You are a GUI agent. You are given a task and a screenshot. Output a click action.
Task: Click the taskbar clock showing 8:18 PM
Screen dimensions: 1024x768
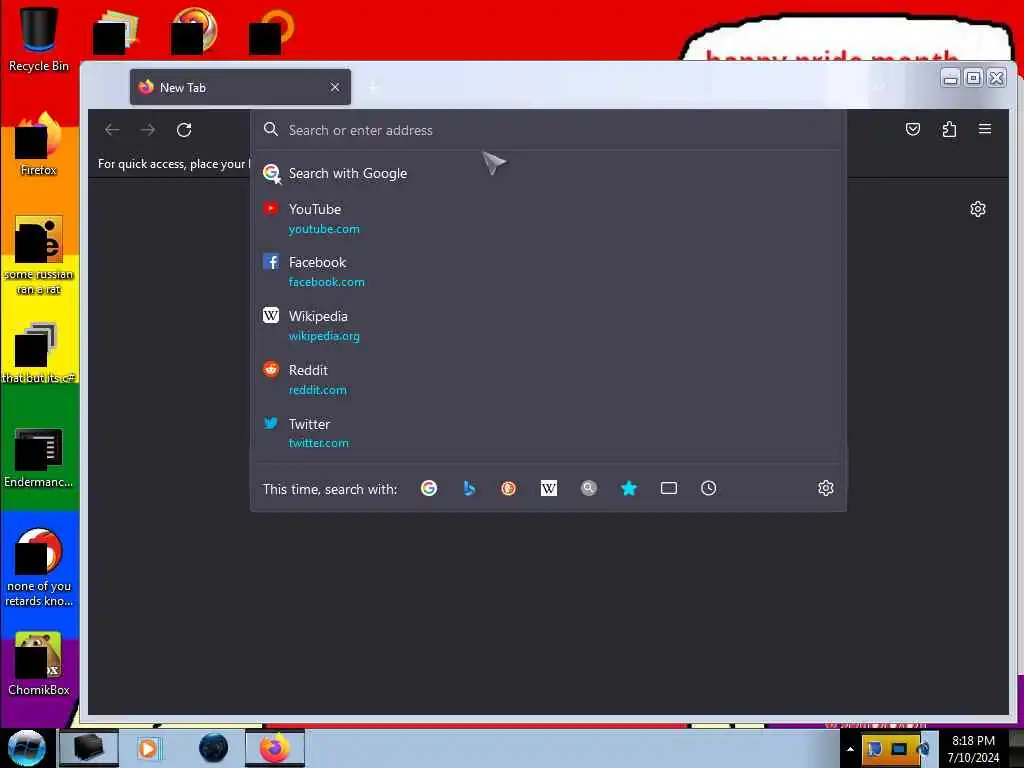coord(973,749)
